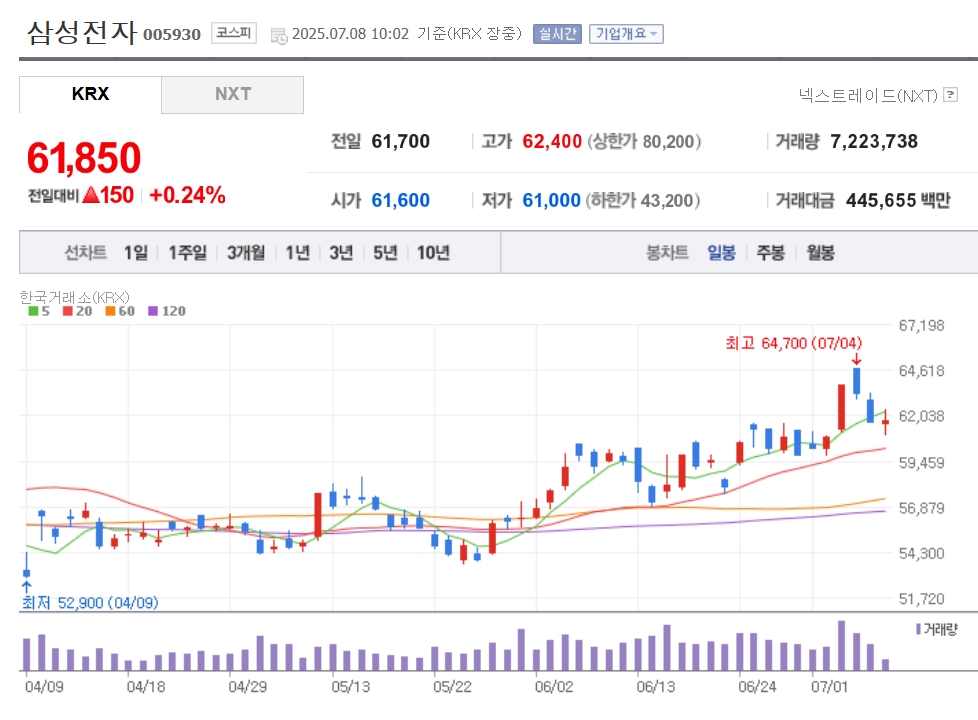Screen dimensions: 978x720
Task: Click the x-axis date label 04/29
Action: click(248, 687)
